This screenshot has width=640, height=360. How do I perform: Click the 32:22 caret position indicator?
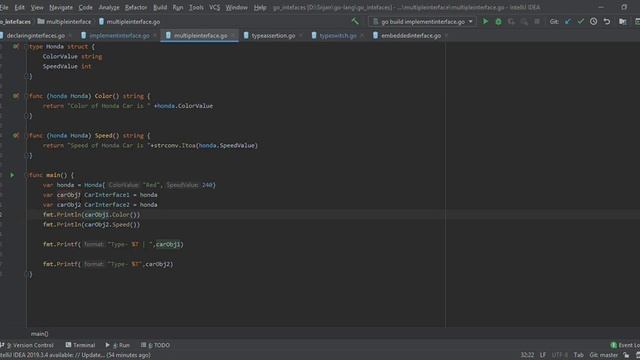(527, 355)
